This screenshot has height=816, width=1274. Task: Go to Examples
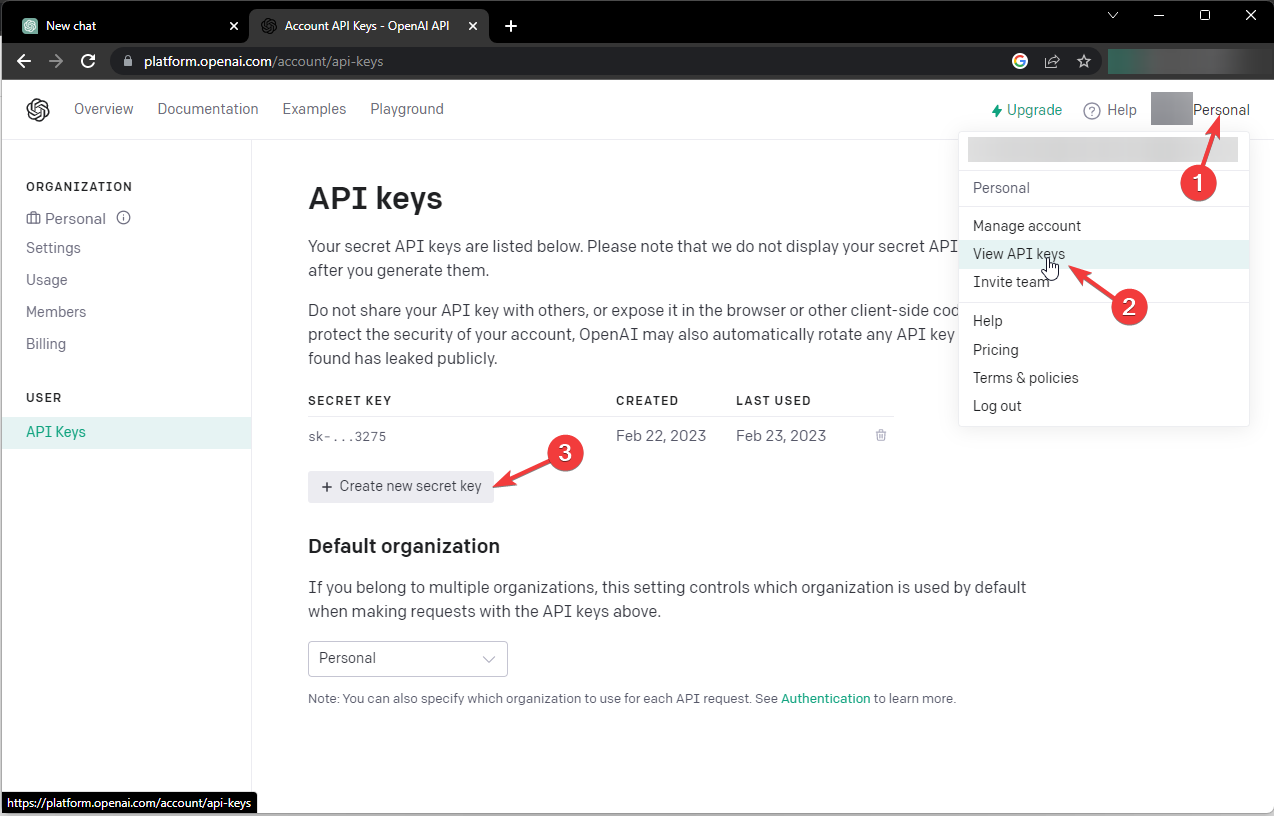tap(314, 109)
